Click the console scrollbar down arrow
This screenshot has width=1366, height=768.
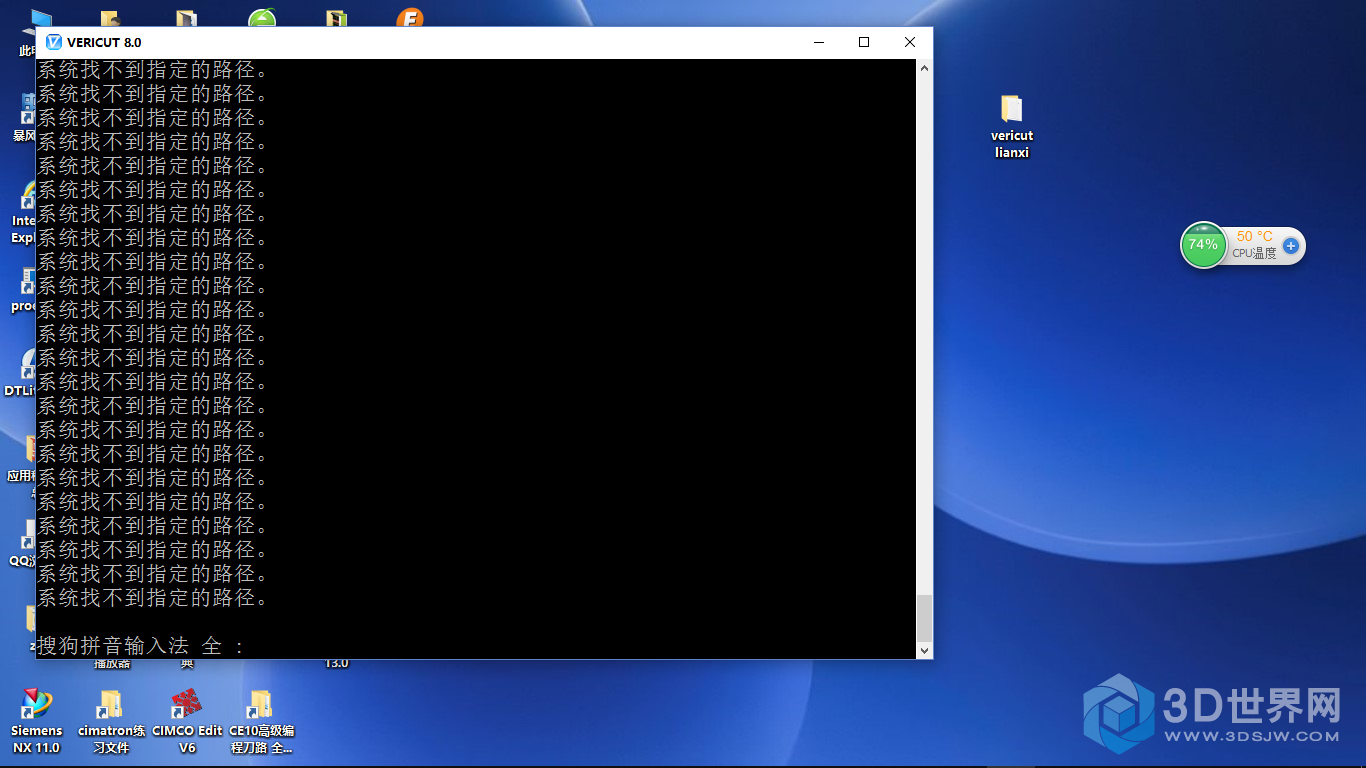tap(924, 650)
